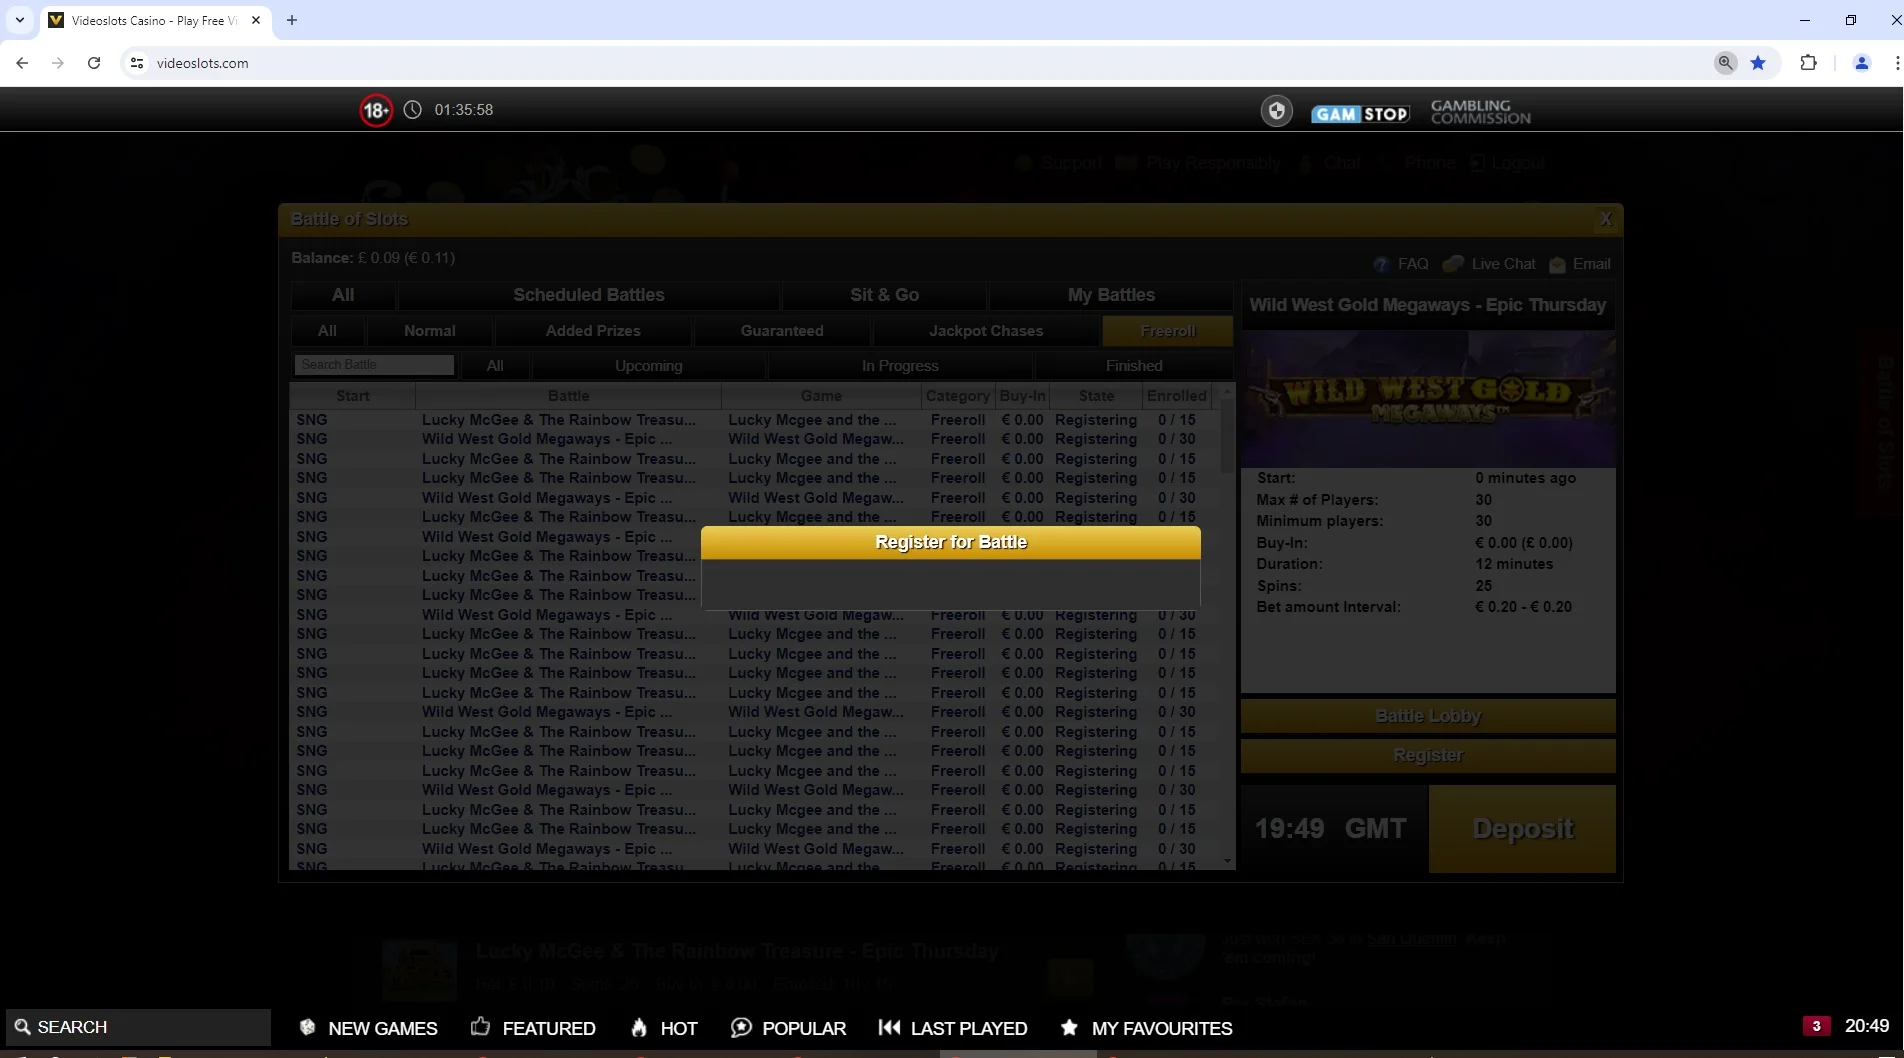Viewport: 1904px width, 1058px height.
Task: Open the My Battles tab
Action: click(1111, 295)
